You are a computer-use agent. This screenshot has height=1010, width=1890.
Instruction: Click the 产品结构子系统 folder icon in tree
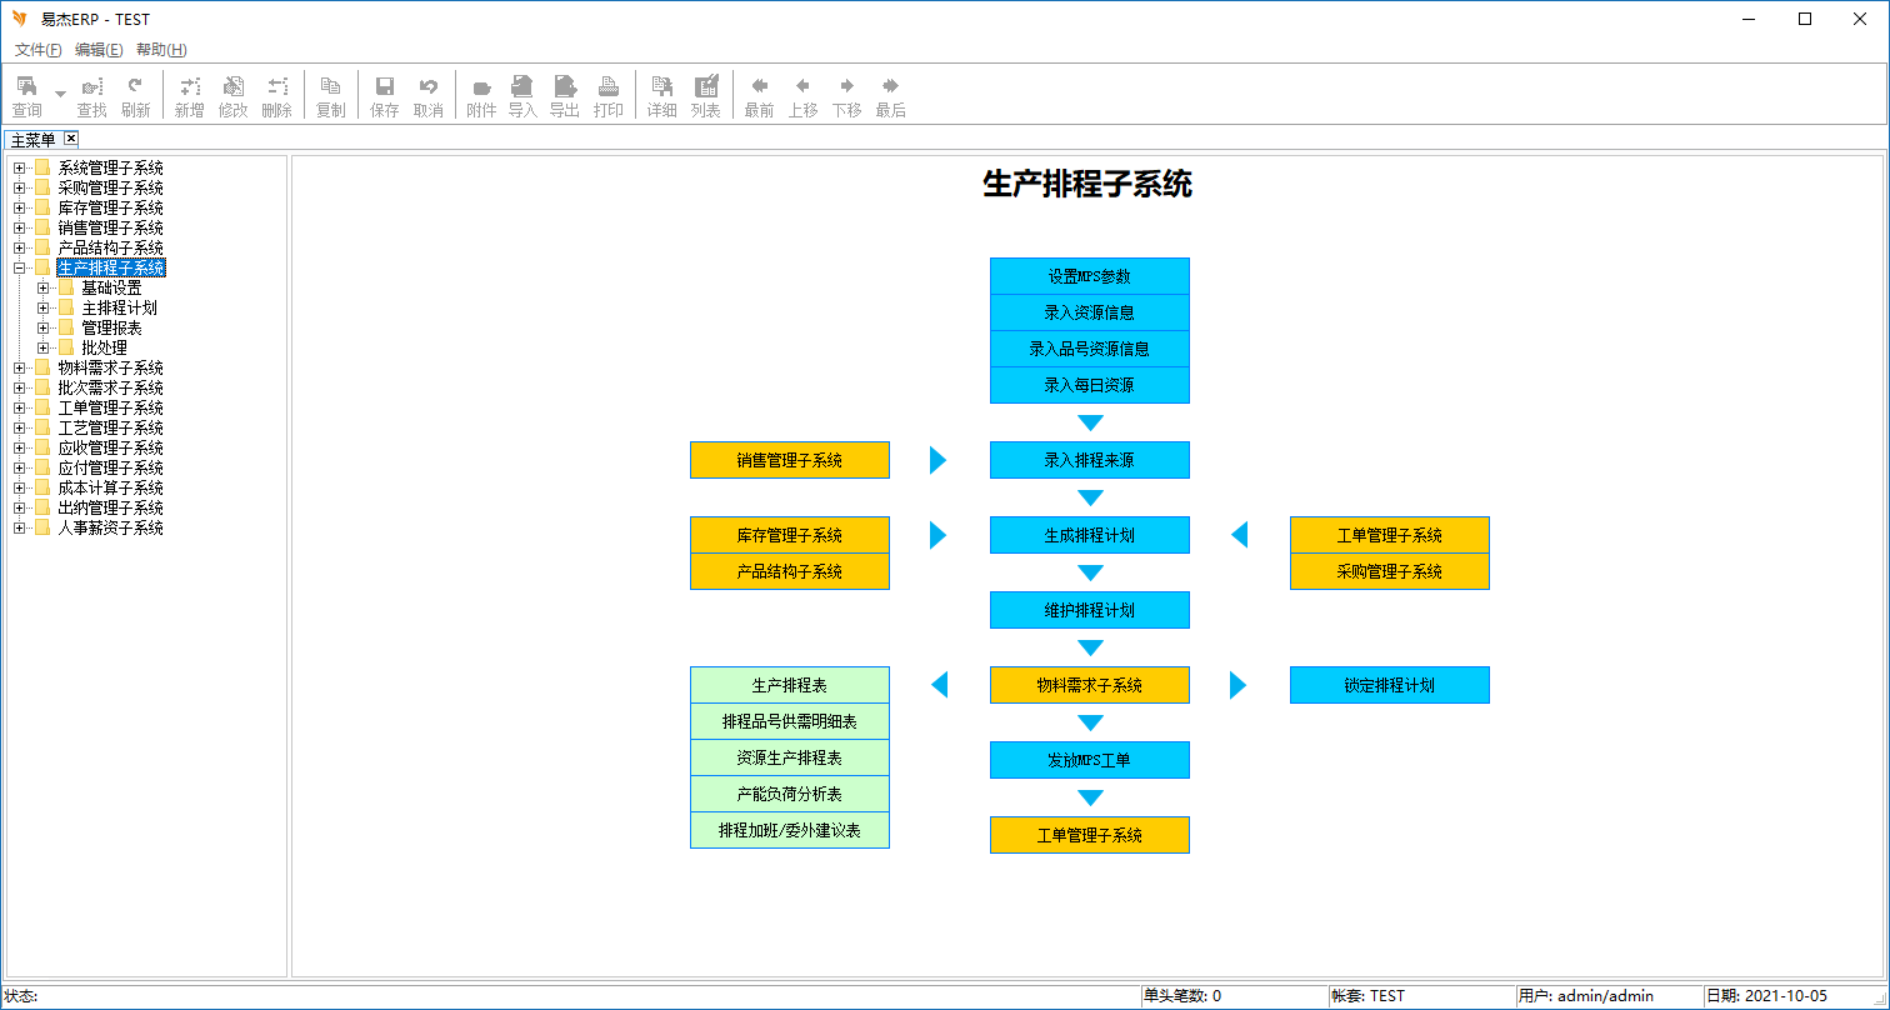coord(42,247)
